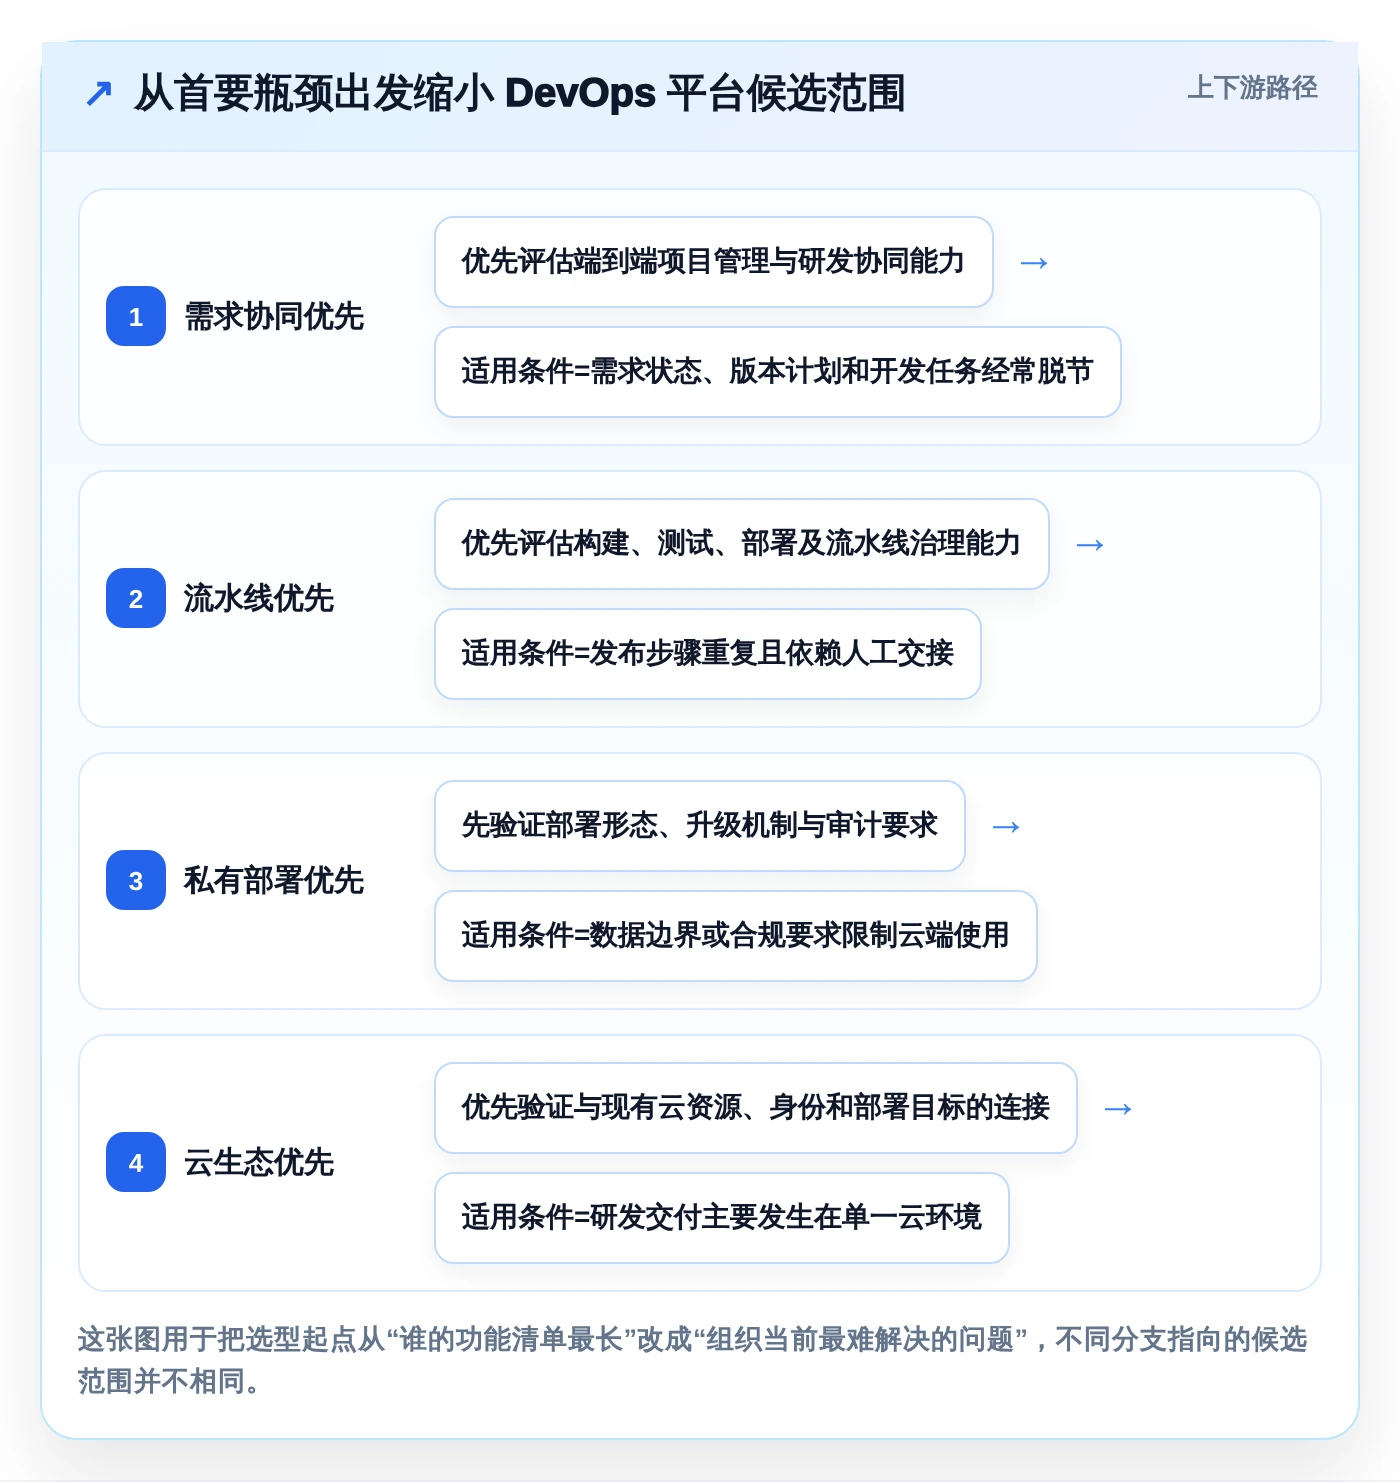Click the arrow after 先验证部署形态 box
Viewport: 1400px width, 1482px height.
pos(1006,827)
